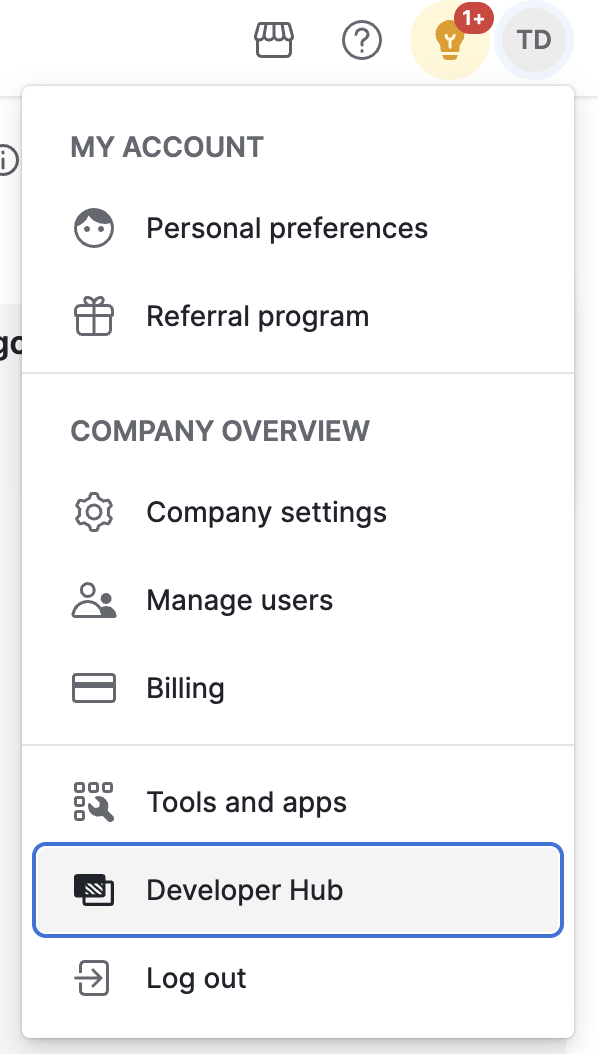The width and height of the screenshot is (598, 1054).
Task: Click the Personal preferences face icon
Action: 93,228
